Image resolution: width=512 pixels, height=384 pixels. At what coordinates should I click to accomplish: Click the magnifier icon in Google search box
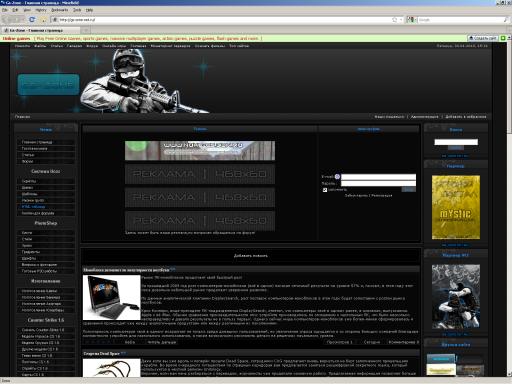[x=506, y=20]
